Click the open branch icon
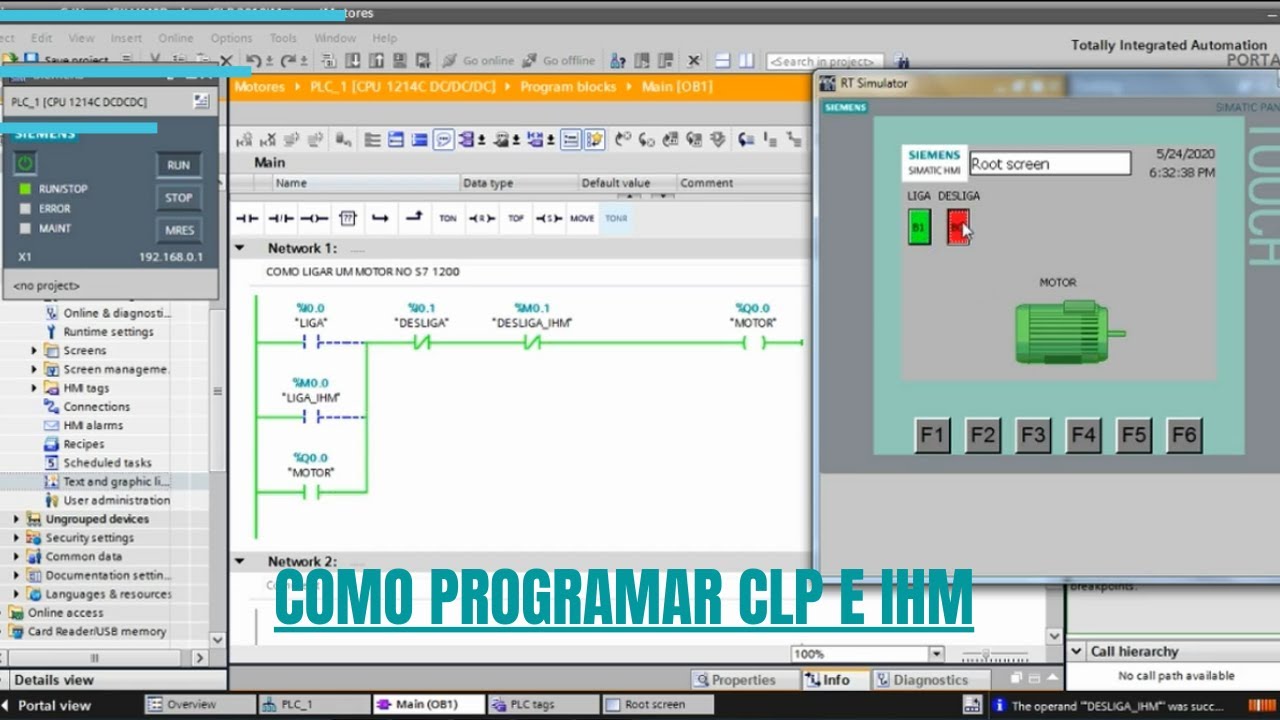The image size is (1280, 720). 380,218
